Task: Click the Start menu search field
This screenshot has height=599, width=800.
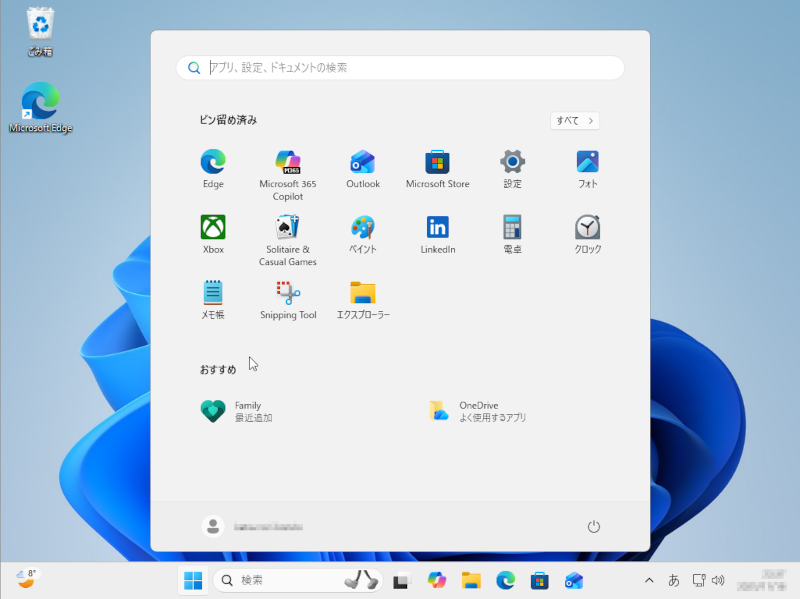Action: point(400,67)
